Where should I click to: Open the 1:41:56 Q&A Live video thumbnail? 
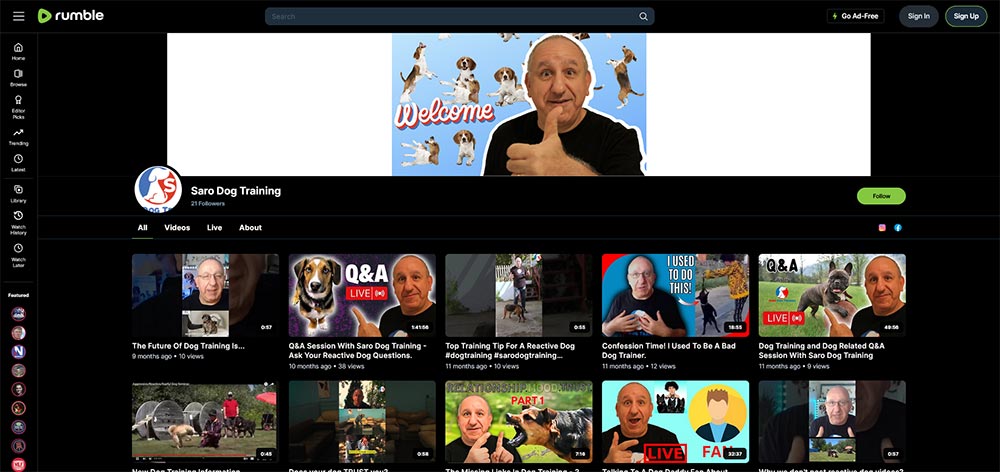click(362, 295)
